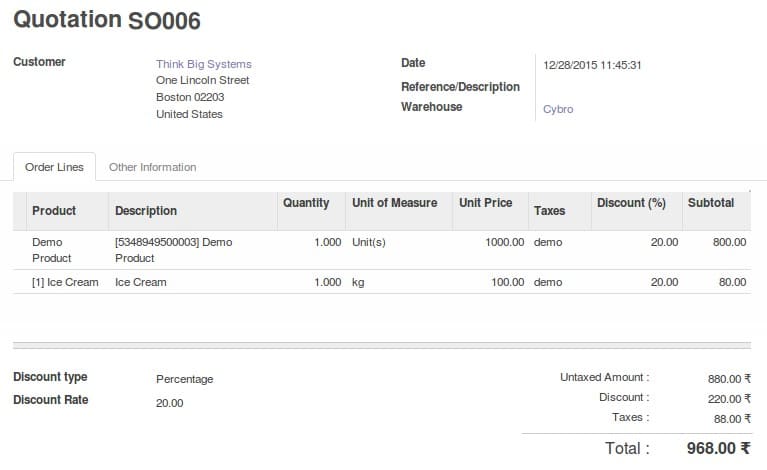
Task: Click the Description column header
Action: 146,211
